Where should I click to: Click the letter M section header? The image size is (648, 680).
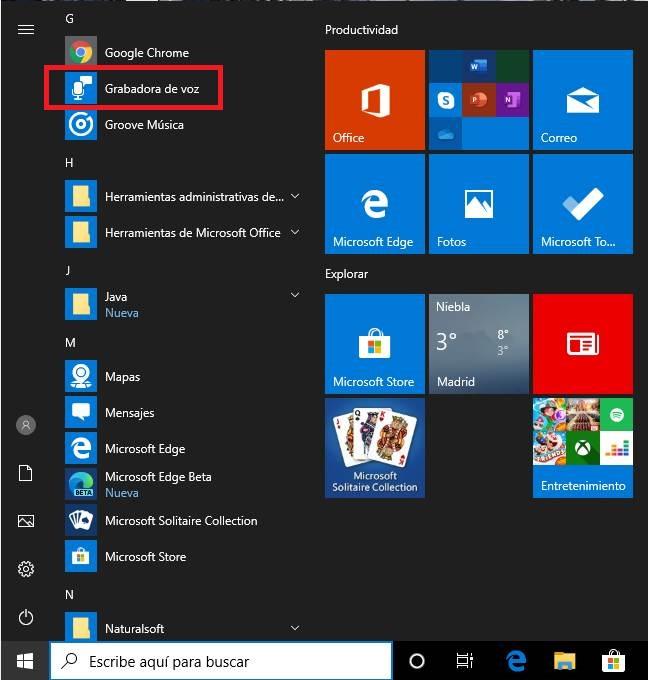(70, 343)
